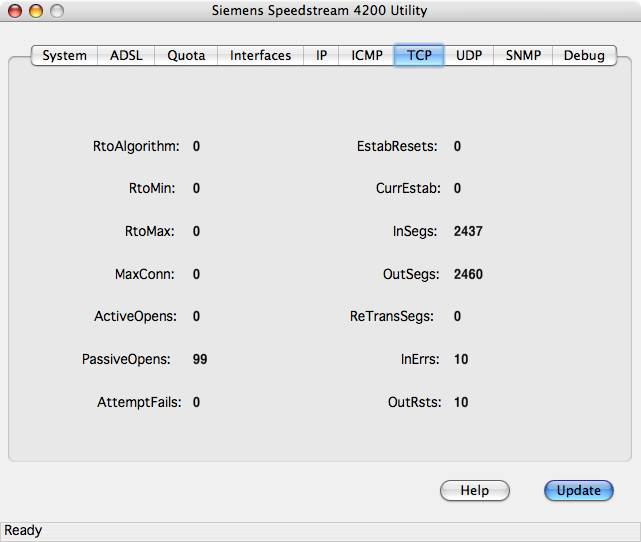The image size is (641, 542).
Task: Go to the Interfaces tab
Action: click(x=260, y=55)
